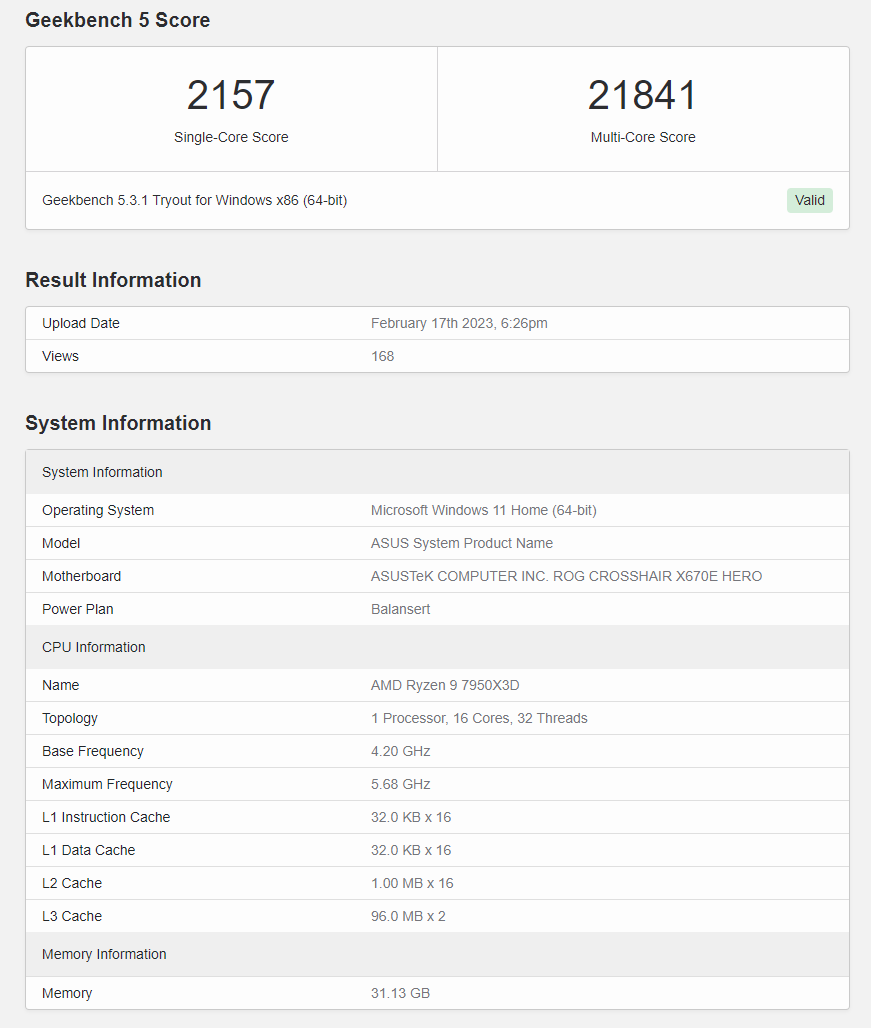Click the Views count 168
Screen dimensions: 871x1028
point(382,356)
